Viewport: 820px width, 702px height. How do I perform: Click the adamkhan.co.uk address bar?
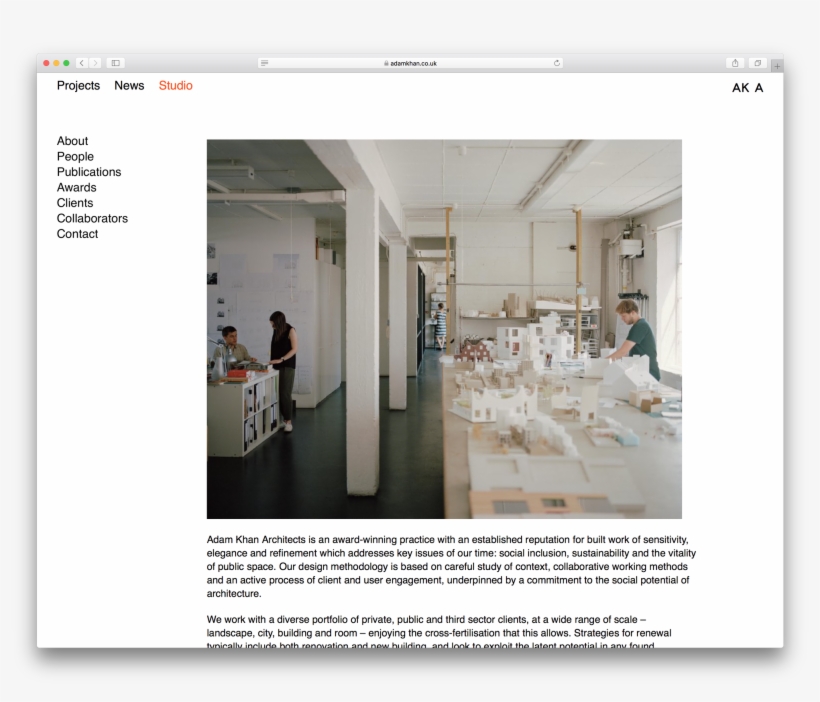coord(412,63)
